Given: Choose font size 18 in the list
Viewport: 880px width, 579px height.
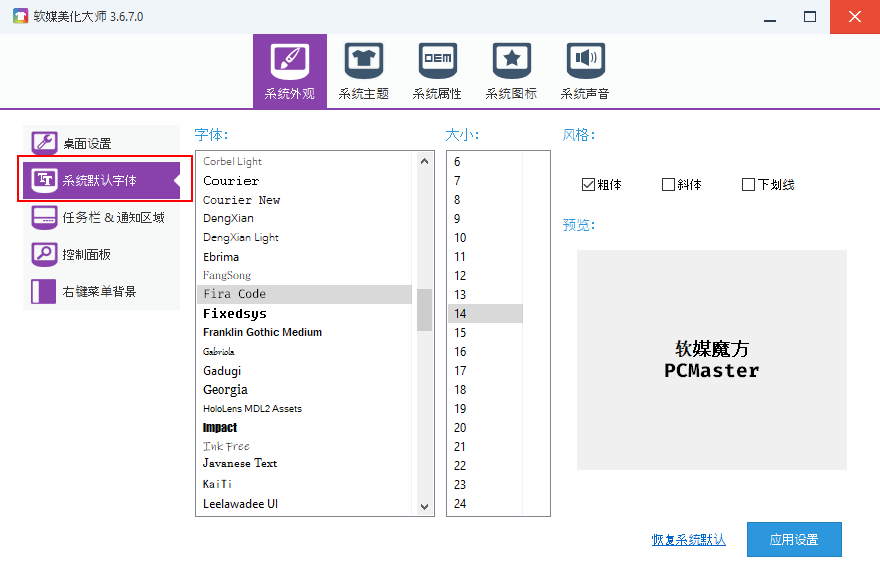Looking at the screenshot, I should coord(460,390).
